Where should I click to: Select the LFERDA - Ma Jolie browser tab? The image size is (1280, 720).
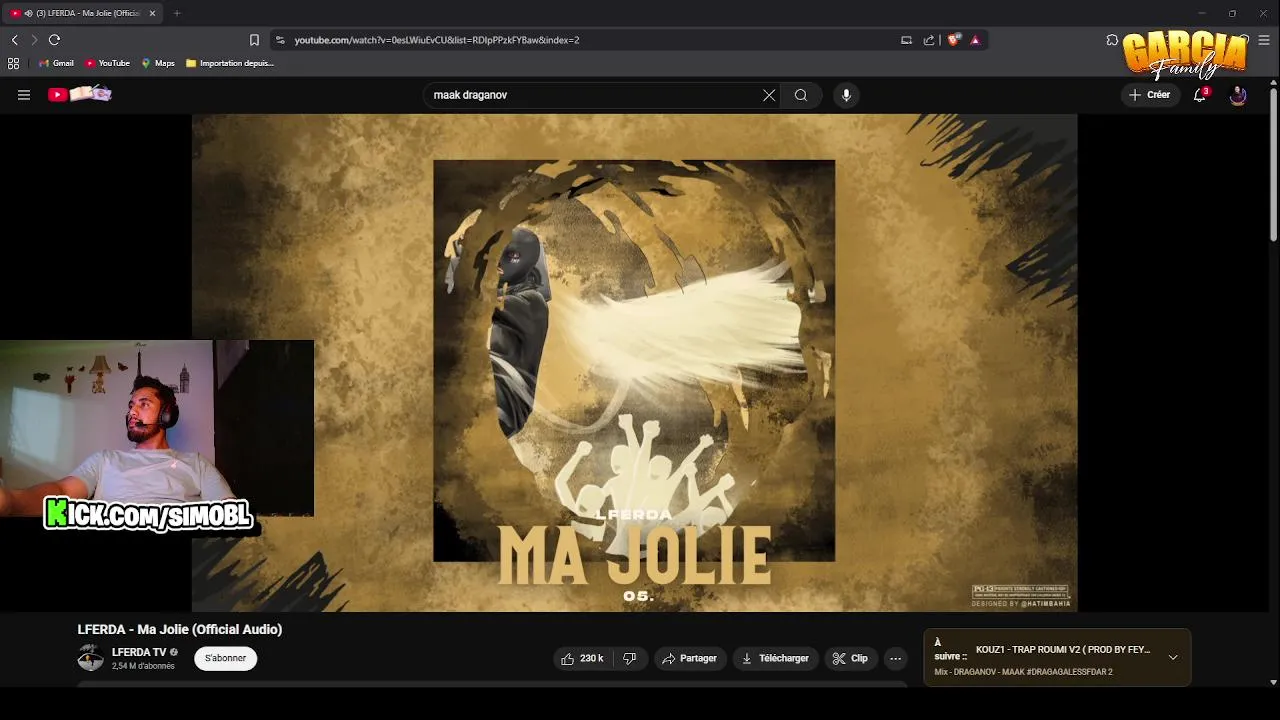click(84, 13)
